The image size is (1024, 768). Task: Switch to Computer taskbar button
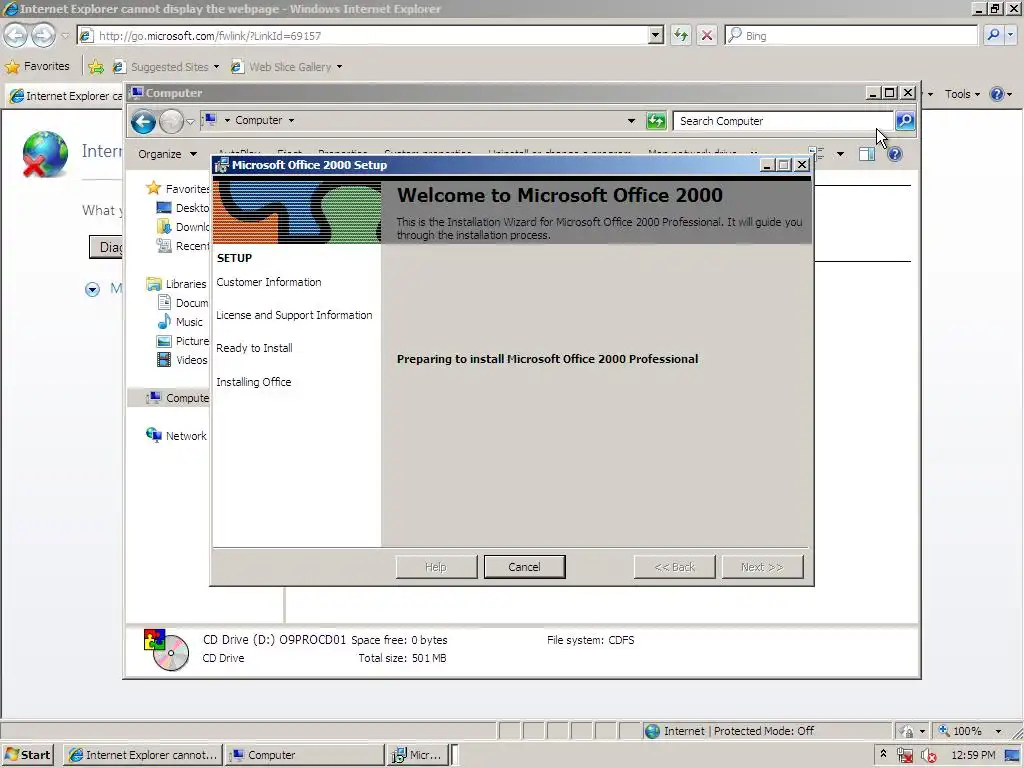click(x=304, y=755)
